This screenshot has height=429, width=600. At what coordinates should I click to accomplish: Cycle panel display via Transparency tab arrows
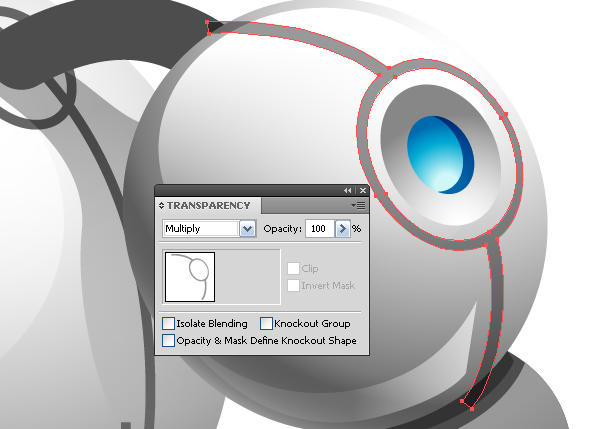(161, 206)
